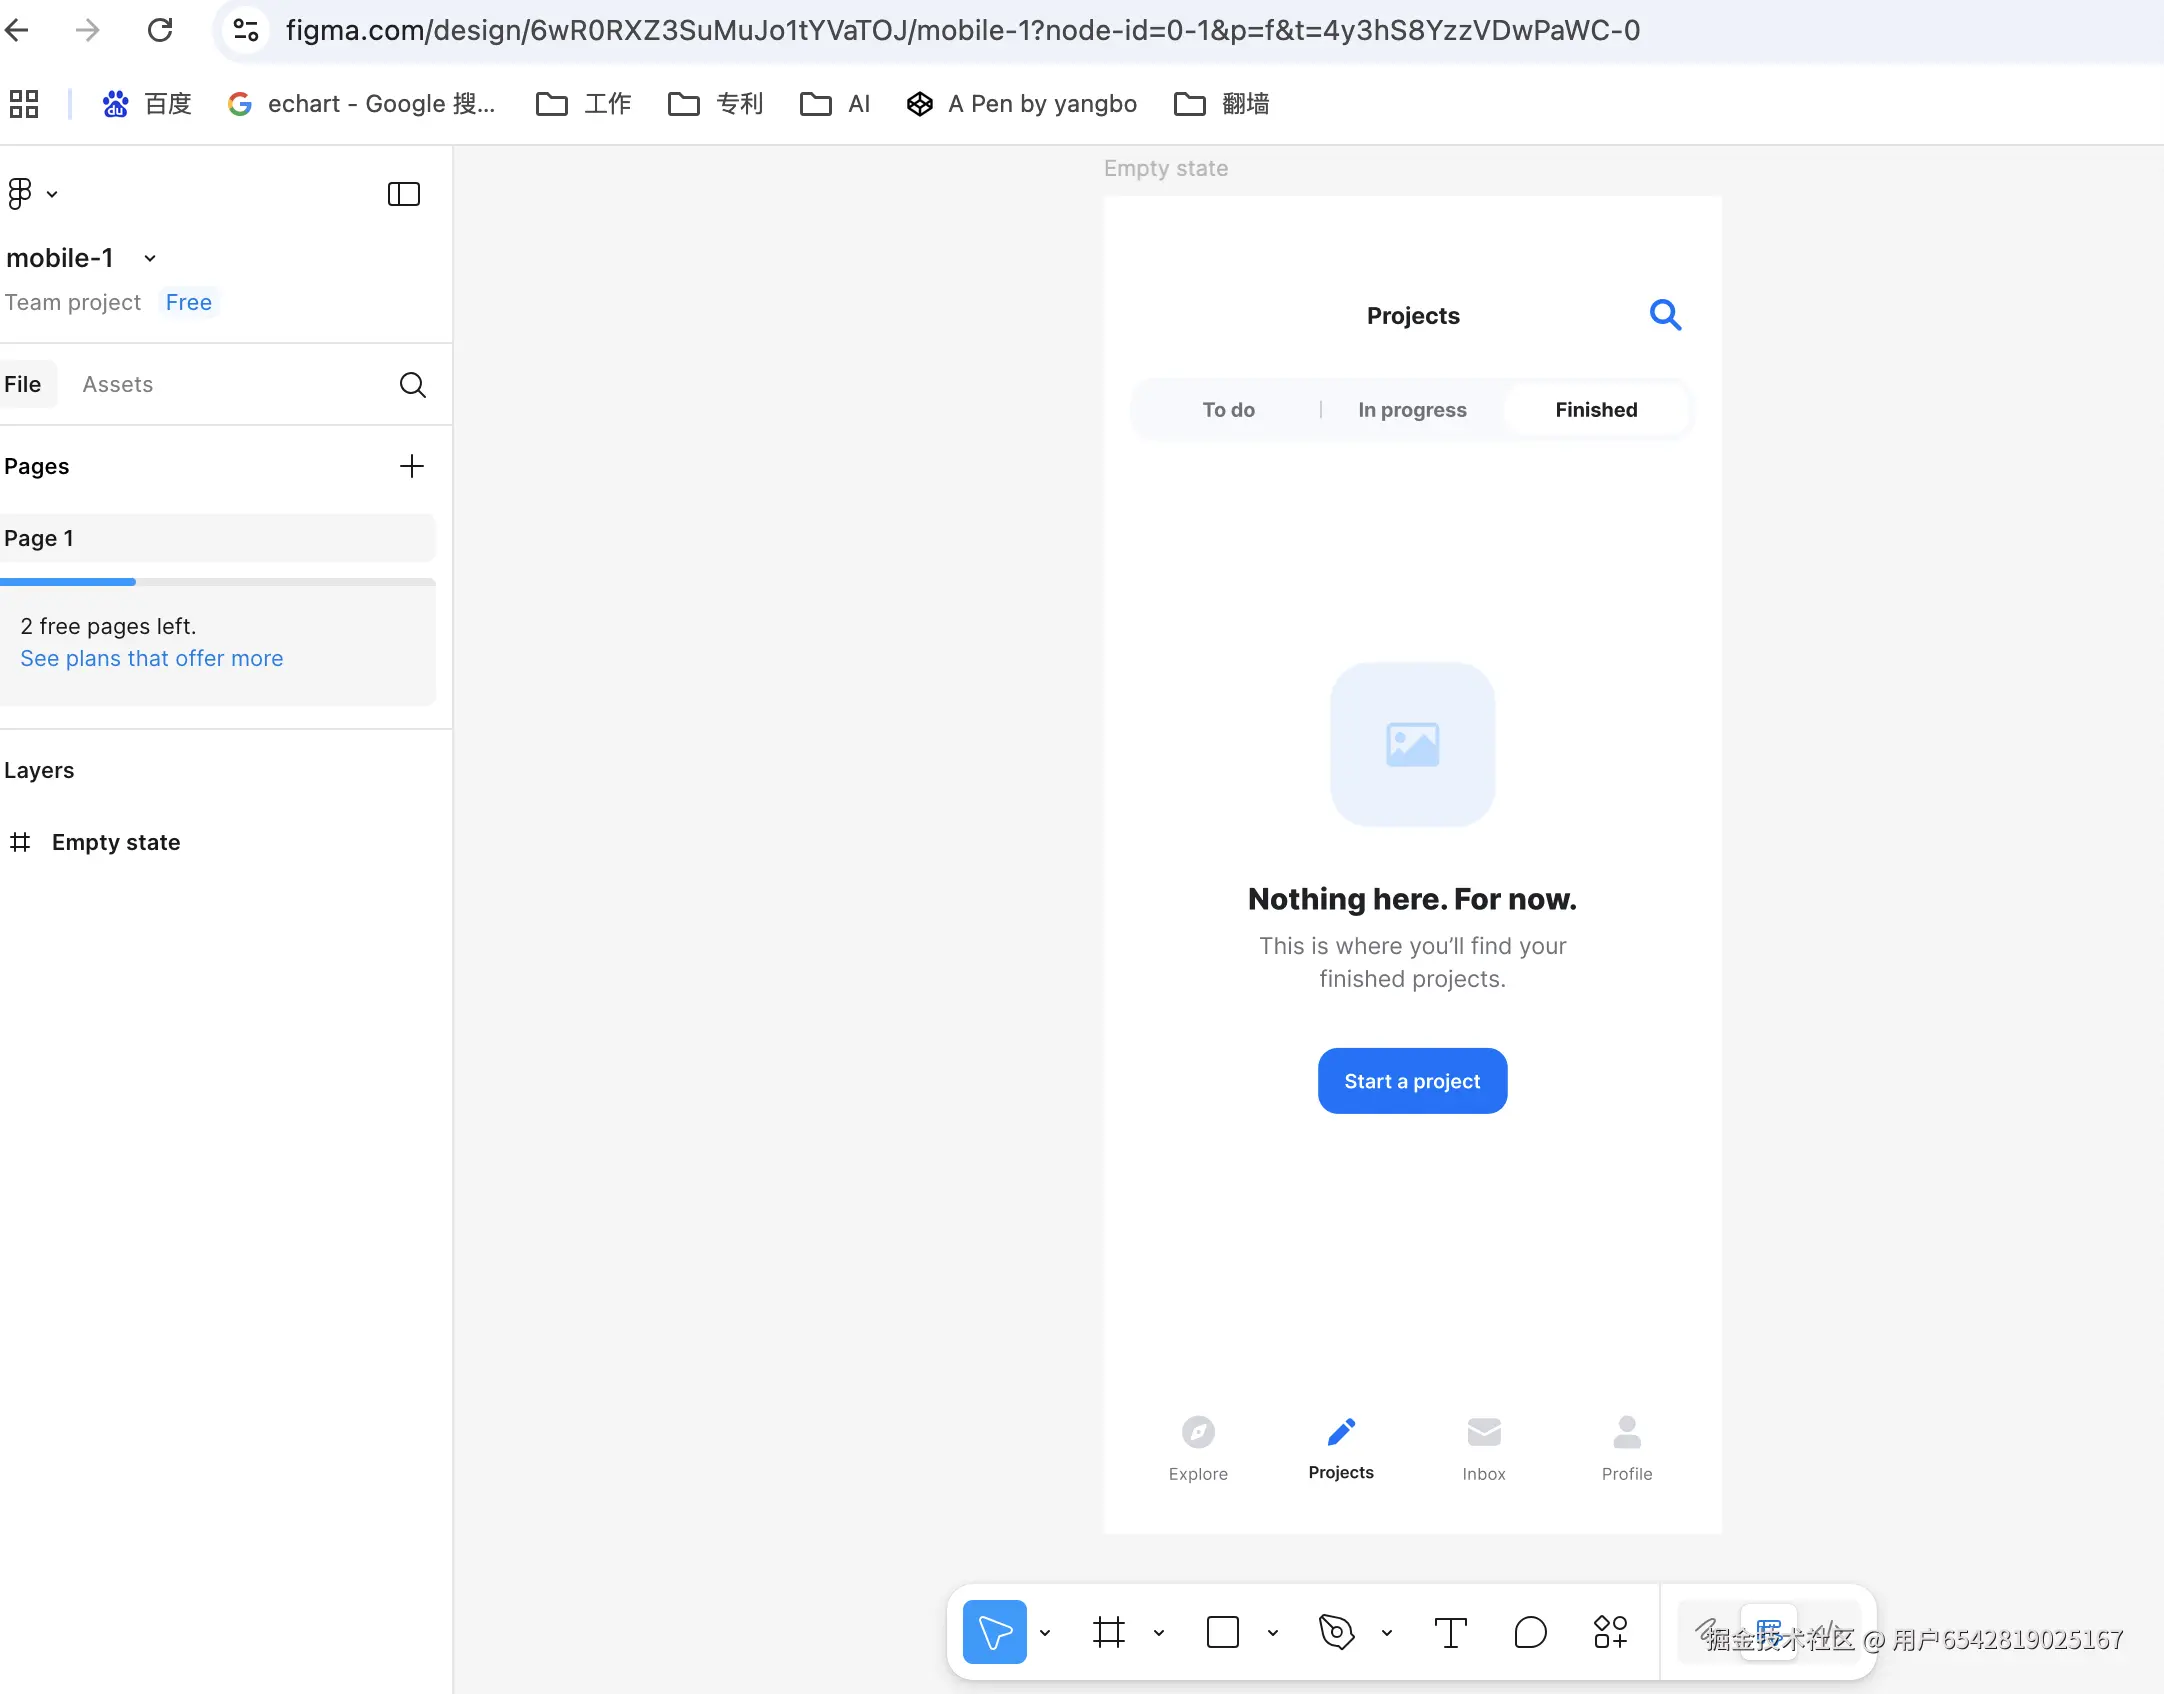Click the free pages usage progress bar

tap(217, 581)
